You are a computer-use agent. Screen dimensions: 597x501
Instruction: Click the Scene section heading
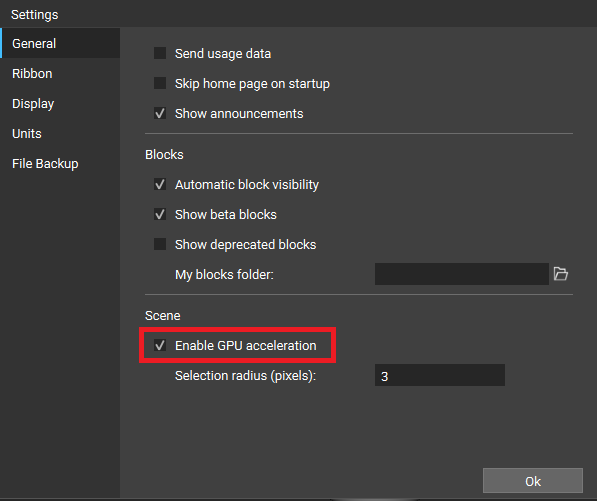pos(163,316)
